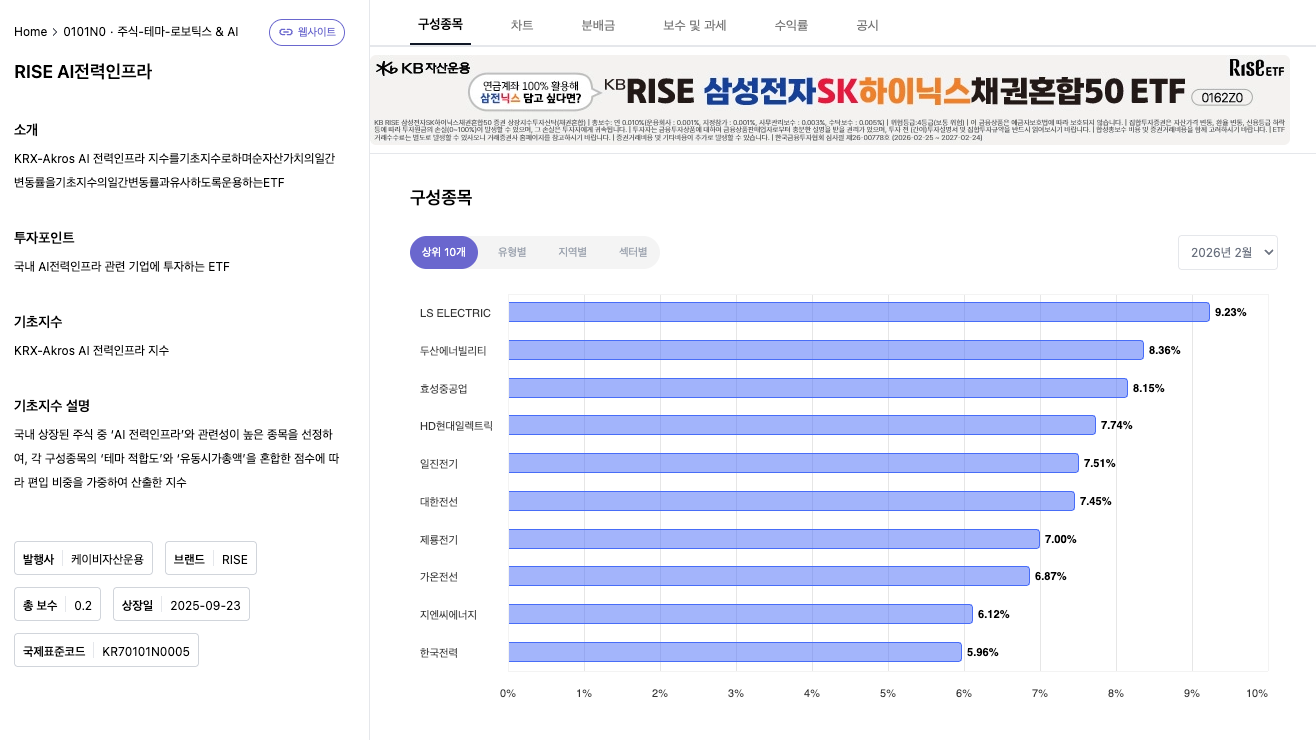Switch to the 공시 tab

[867, 24]
